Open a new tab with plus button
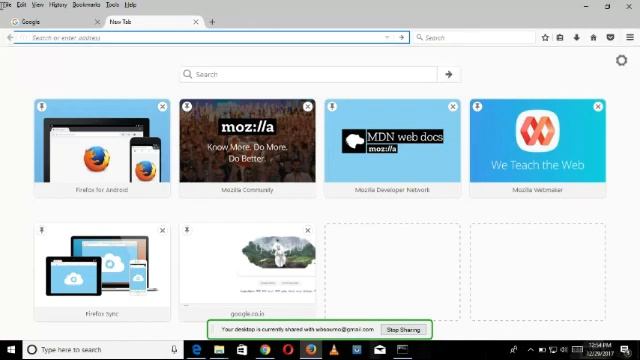This screenshot has width=640, height=360. pos(212,22)
